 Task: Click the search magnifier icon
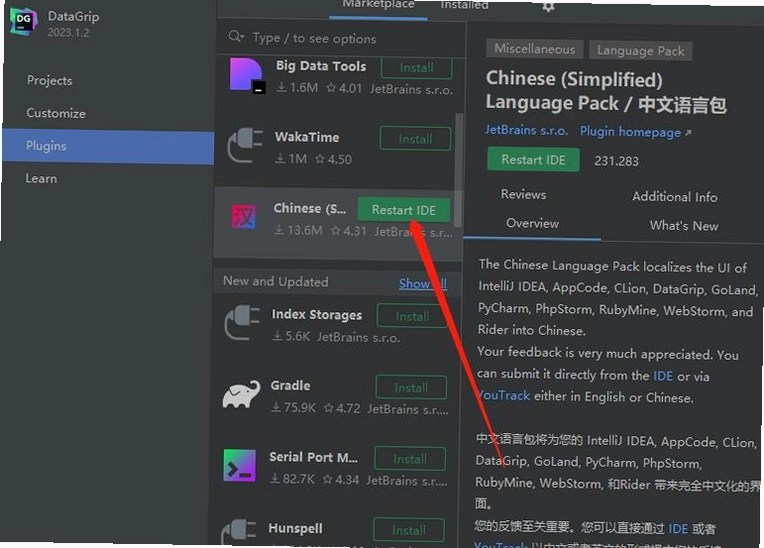(236, 37)
